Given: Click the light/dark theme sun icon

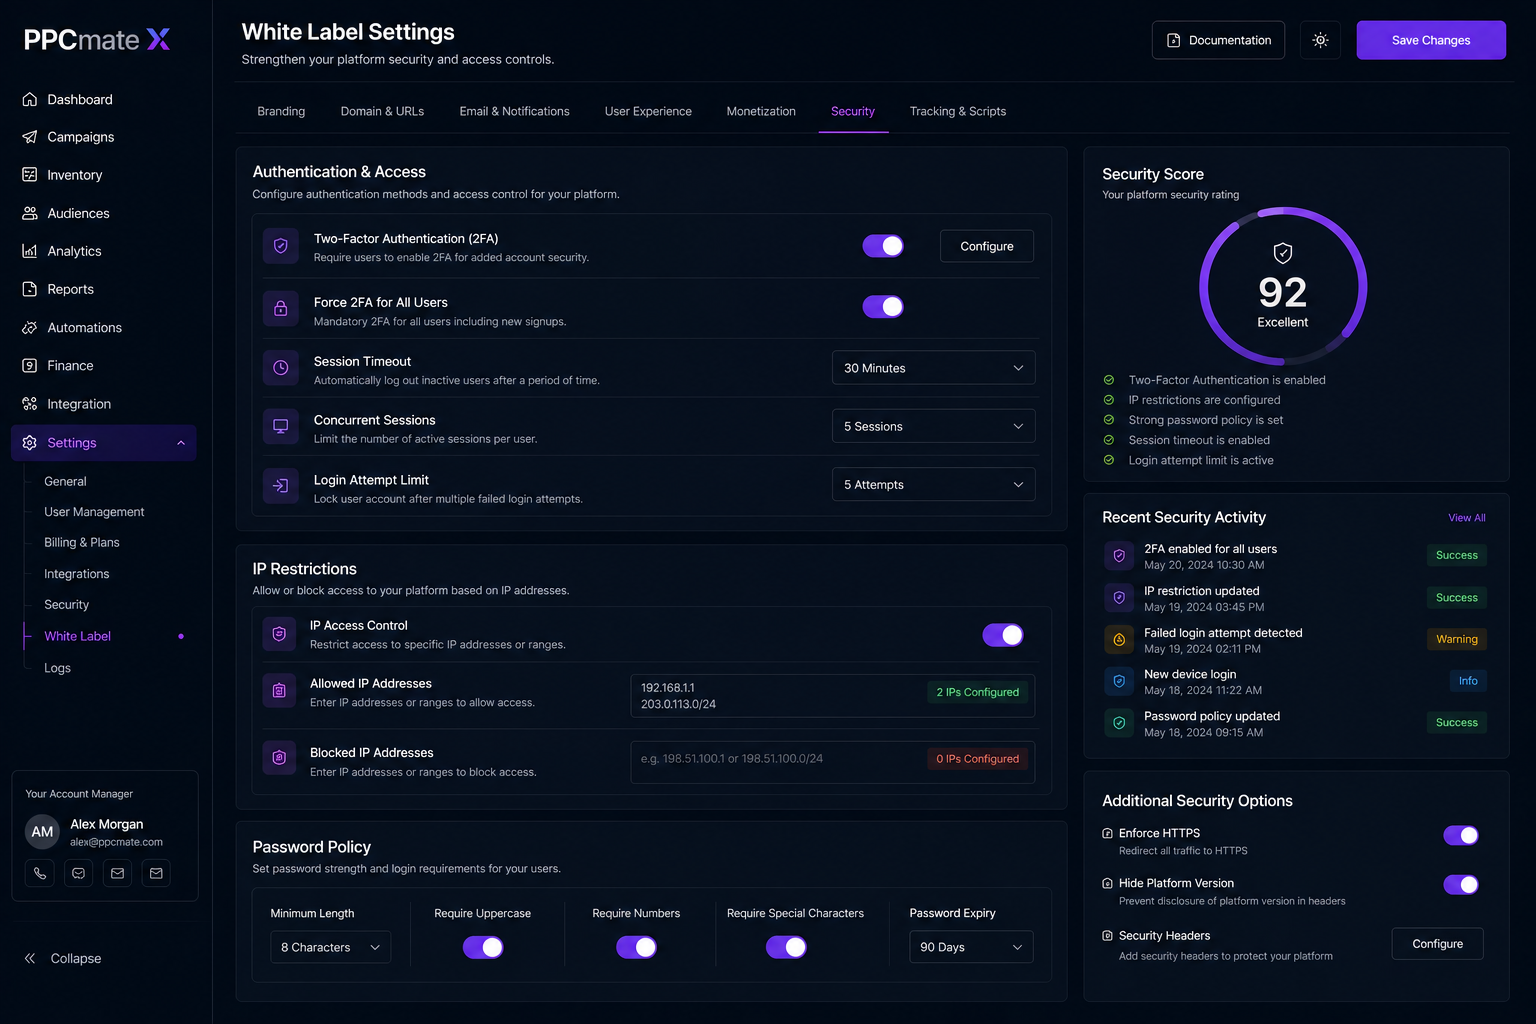Looking at the screenshot, I should pos(1320,40).
